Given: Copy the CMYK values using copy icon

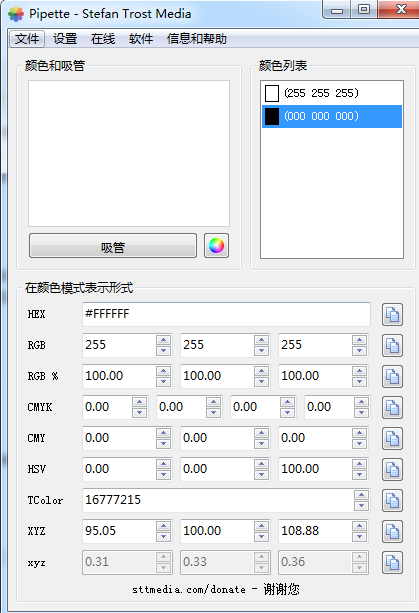Looking at the screenshot, I should coord(392,407).
